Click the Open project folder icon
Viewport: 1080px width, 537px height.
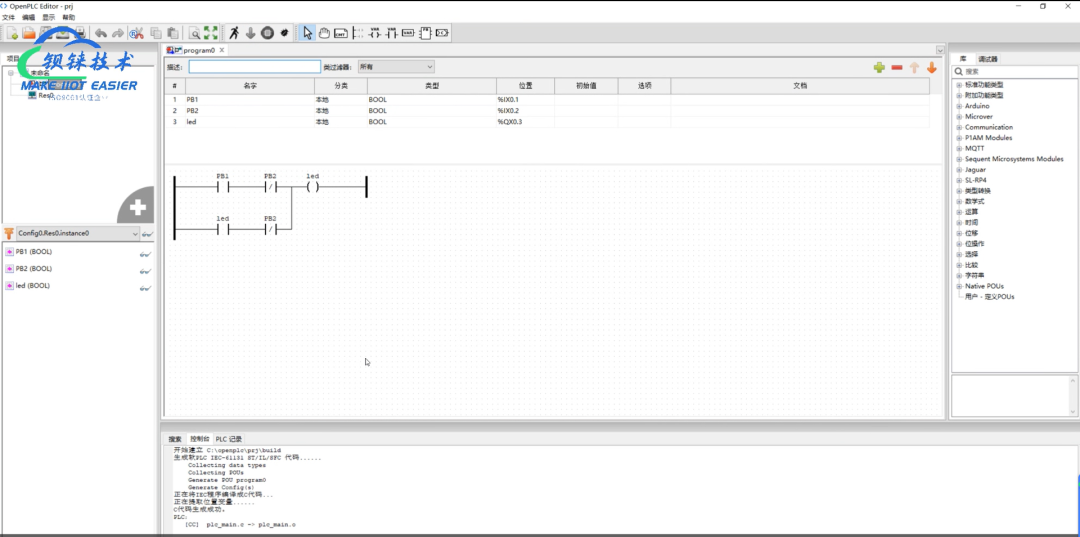(x=29, y=33)
